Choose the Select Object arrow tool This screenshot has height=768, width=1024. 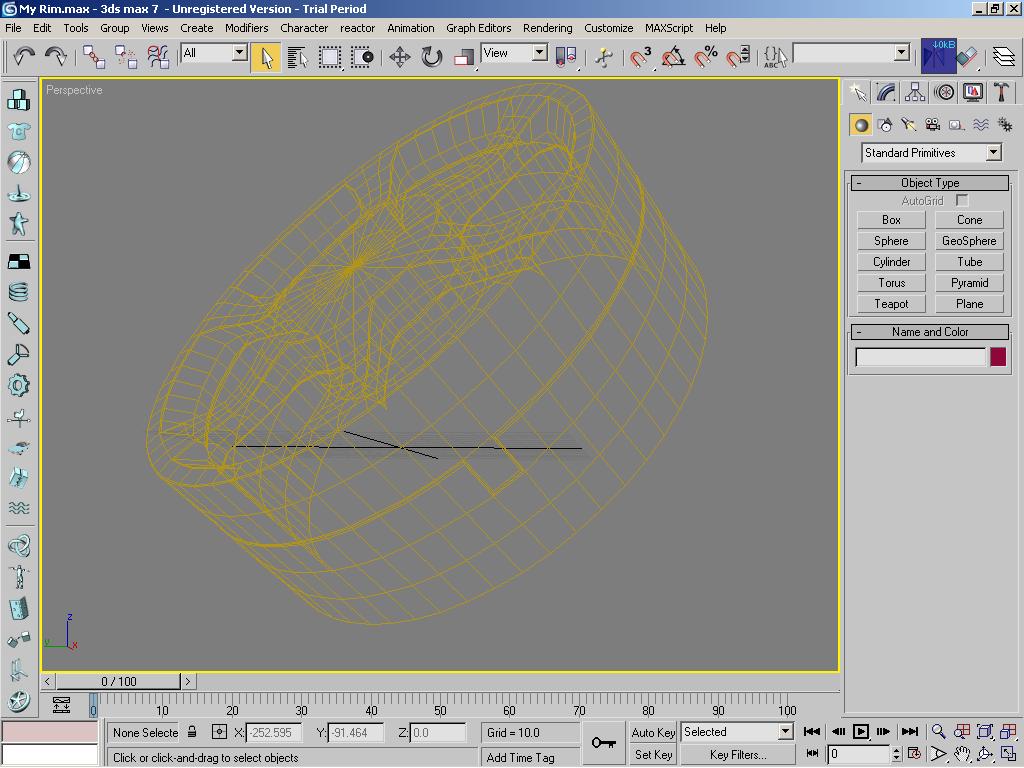pos(266,57)
